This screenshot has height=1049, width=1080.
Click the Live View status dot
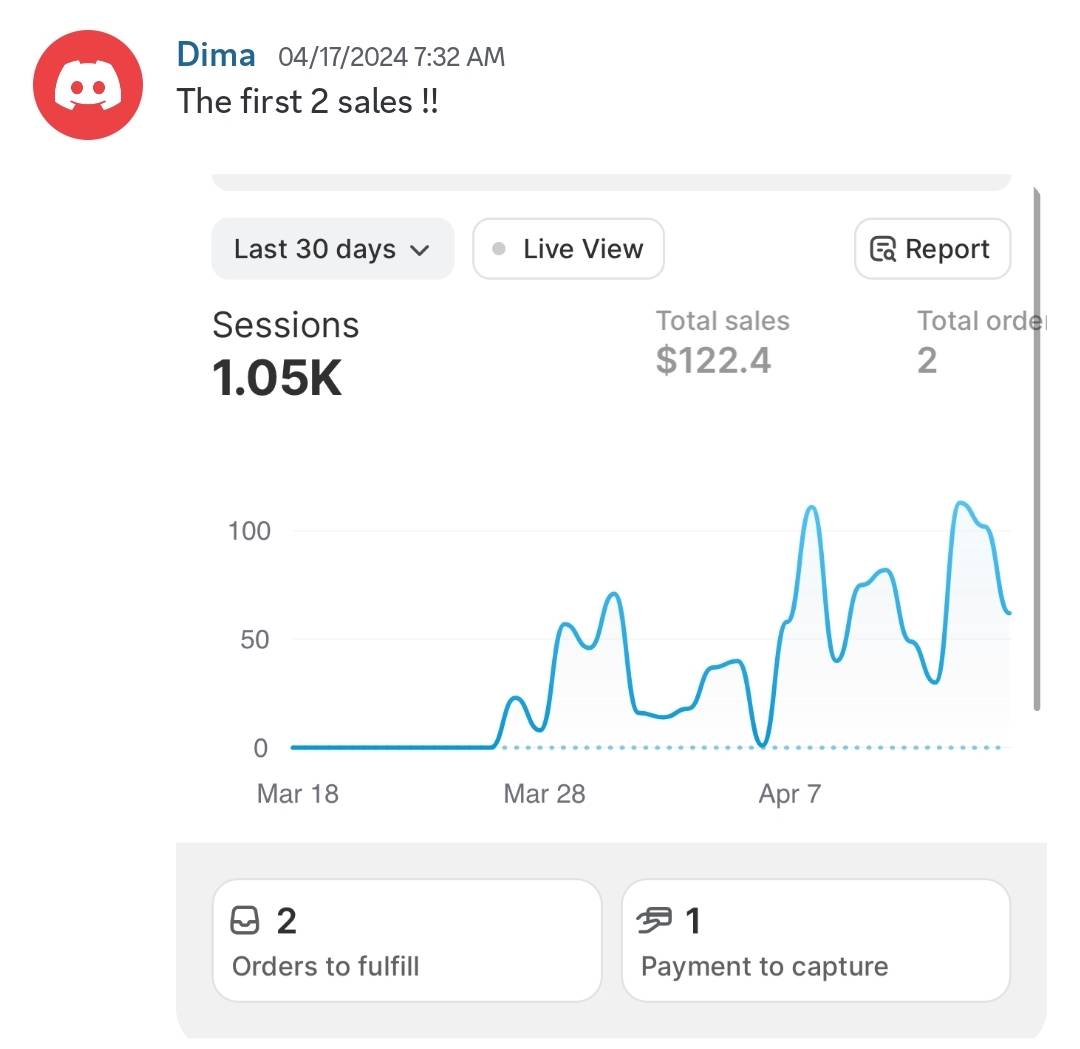[x=500, y=249]
